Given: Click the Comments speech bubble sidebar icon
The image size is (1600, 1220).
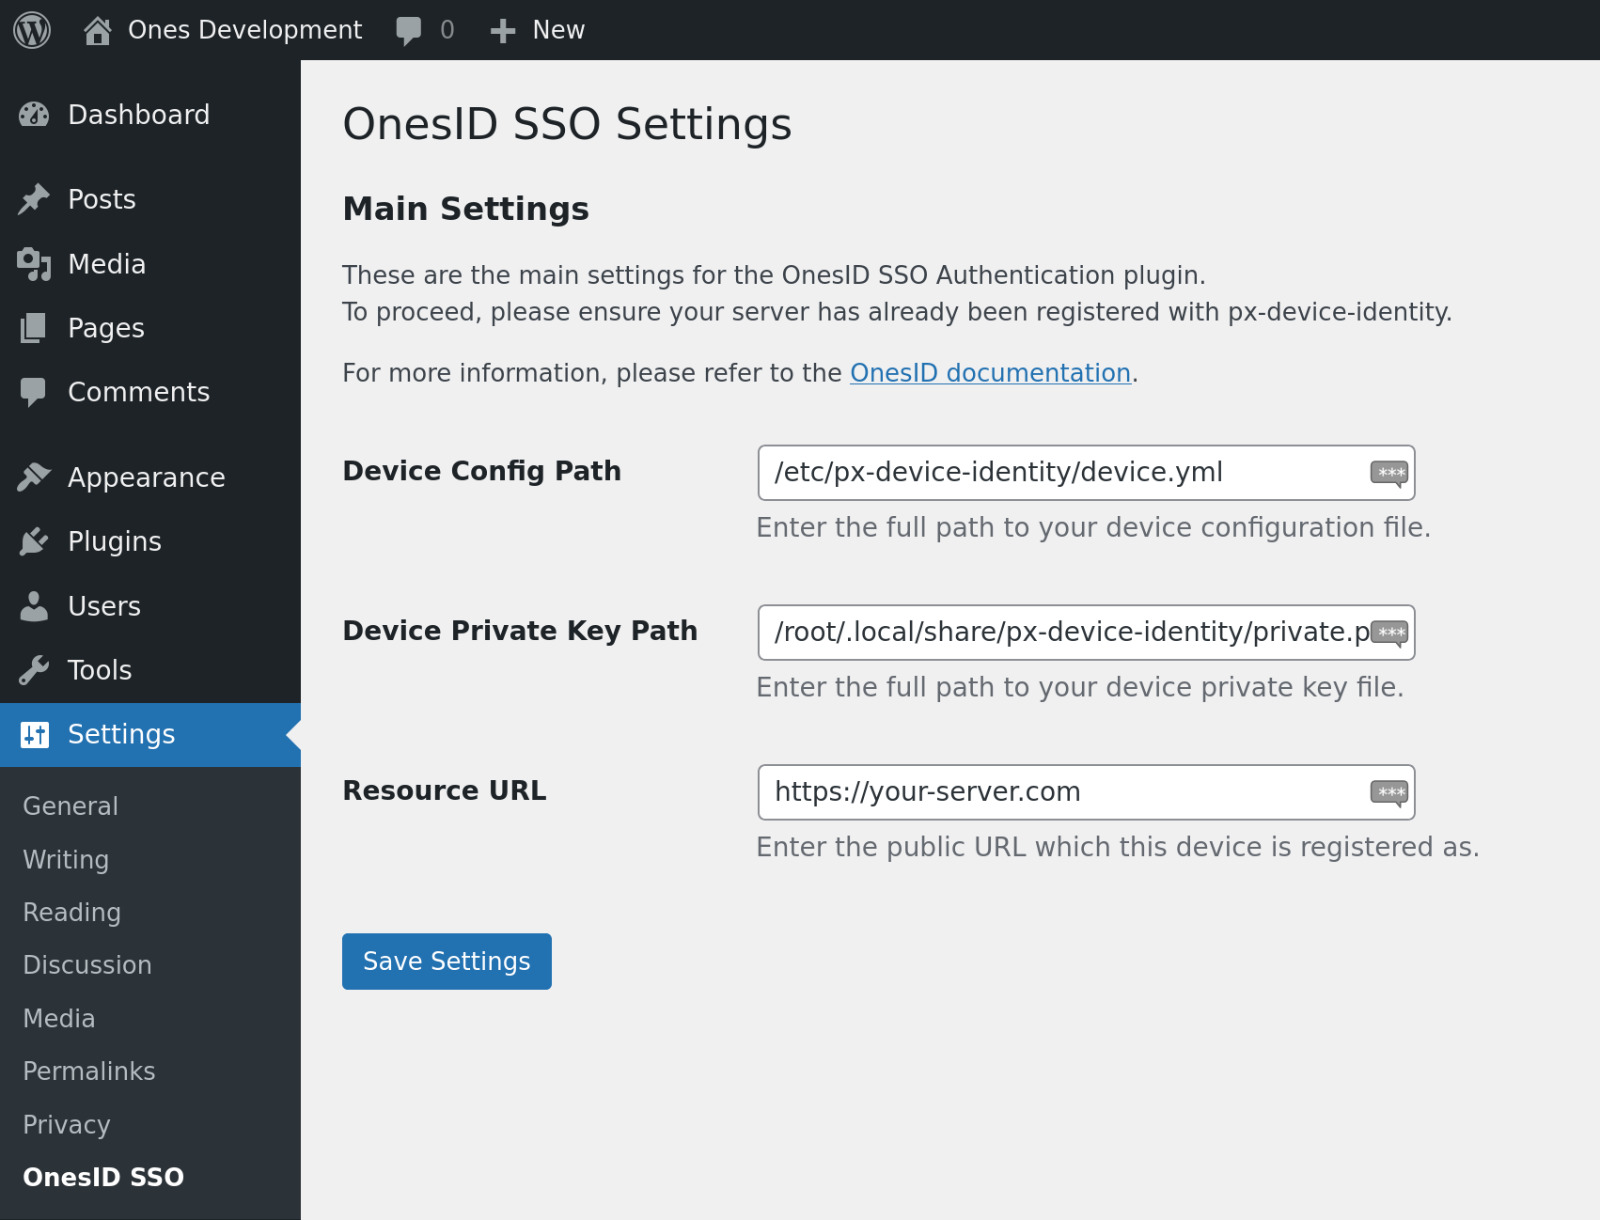Looking at the screenshot, I should point(33,392).
